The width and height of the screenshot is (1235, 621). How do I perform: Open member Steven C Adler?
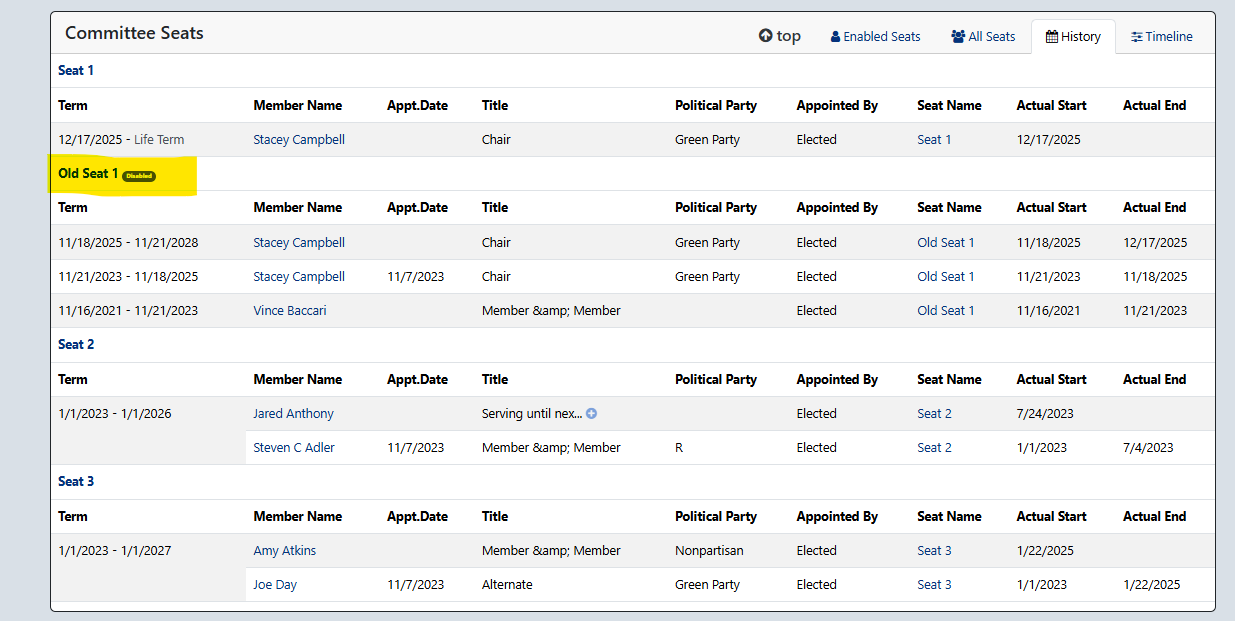[x=294, y=448]
